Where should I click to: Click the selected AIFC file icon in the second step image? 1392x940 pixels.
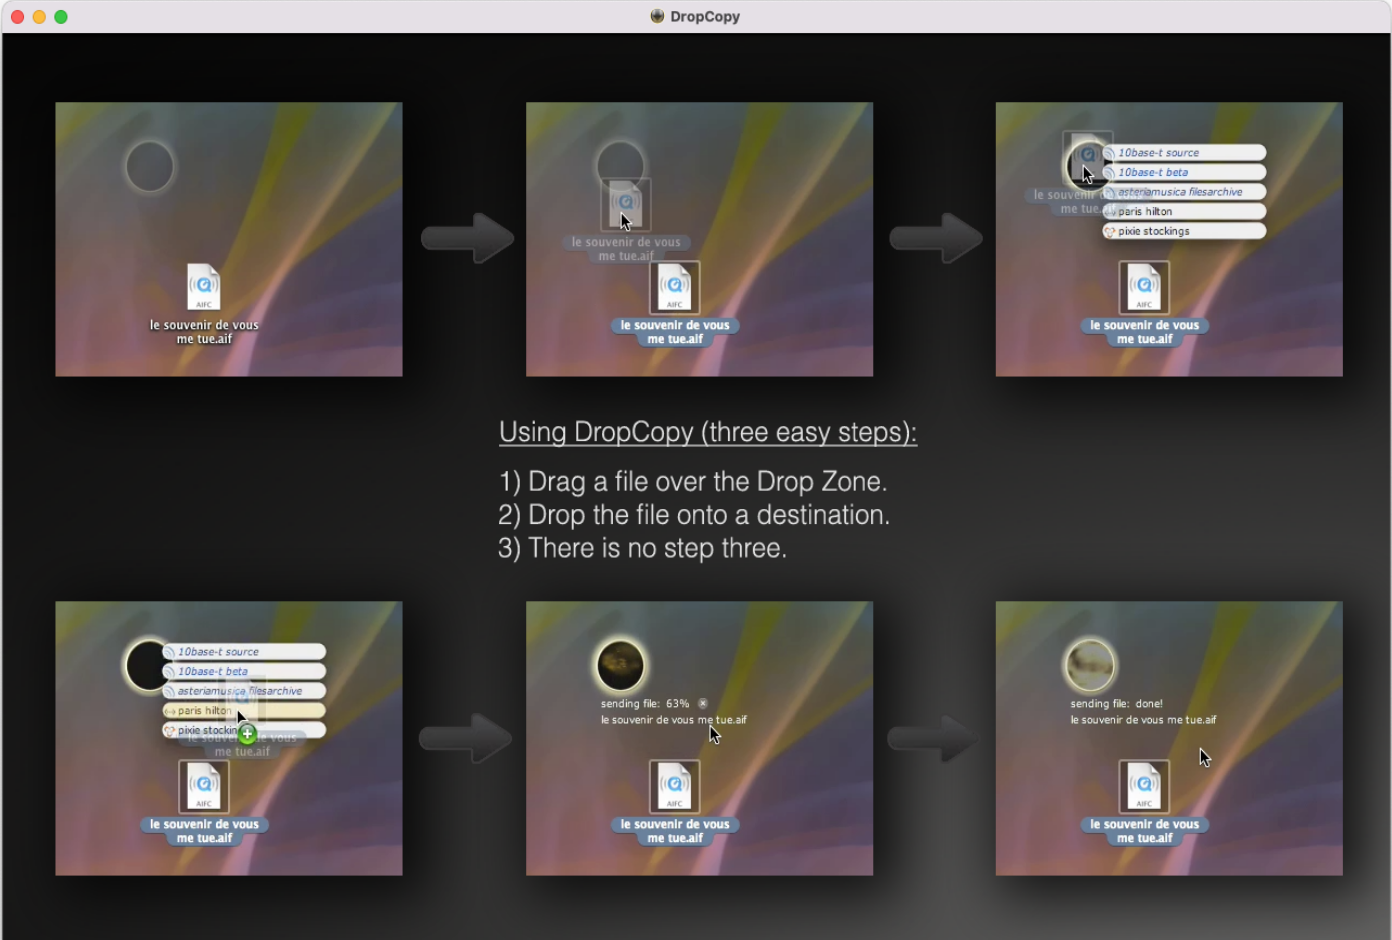[x=675, y=287]
